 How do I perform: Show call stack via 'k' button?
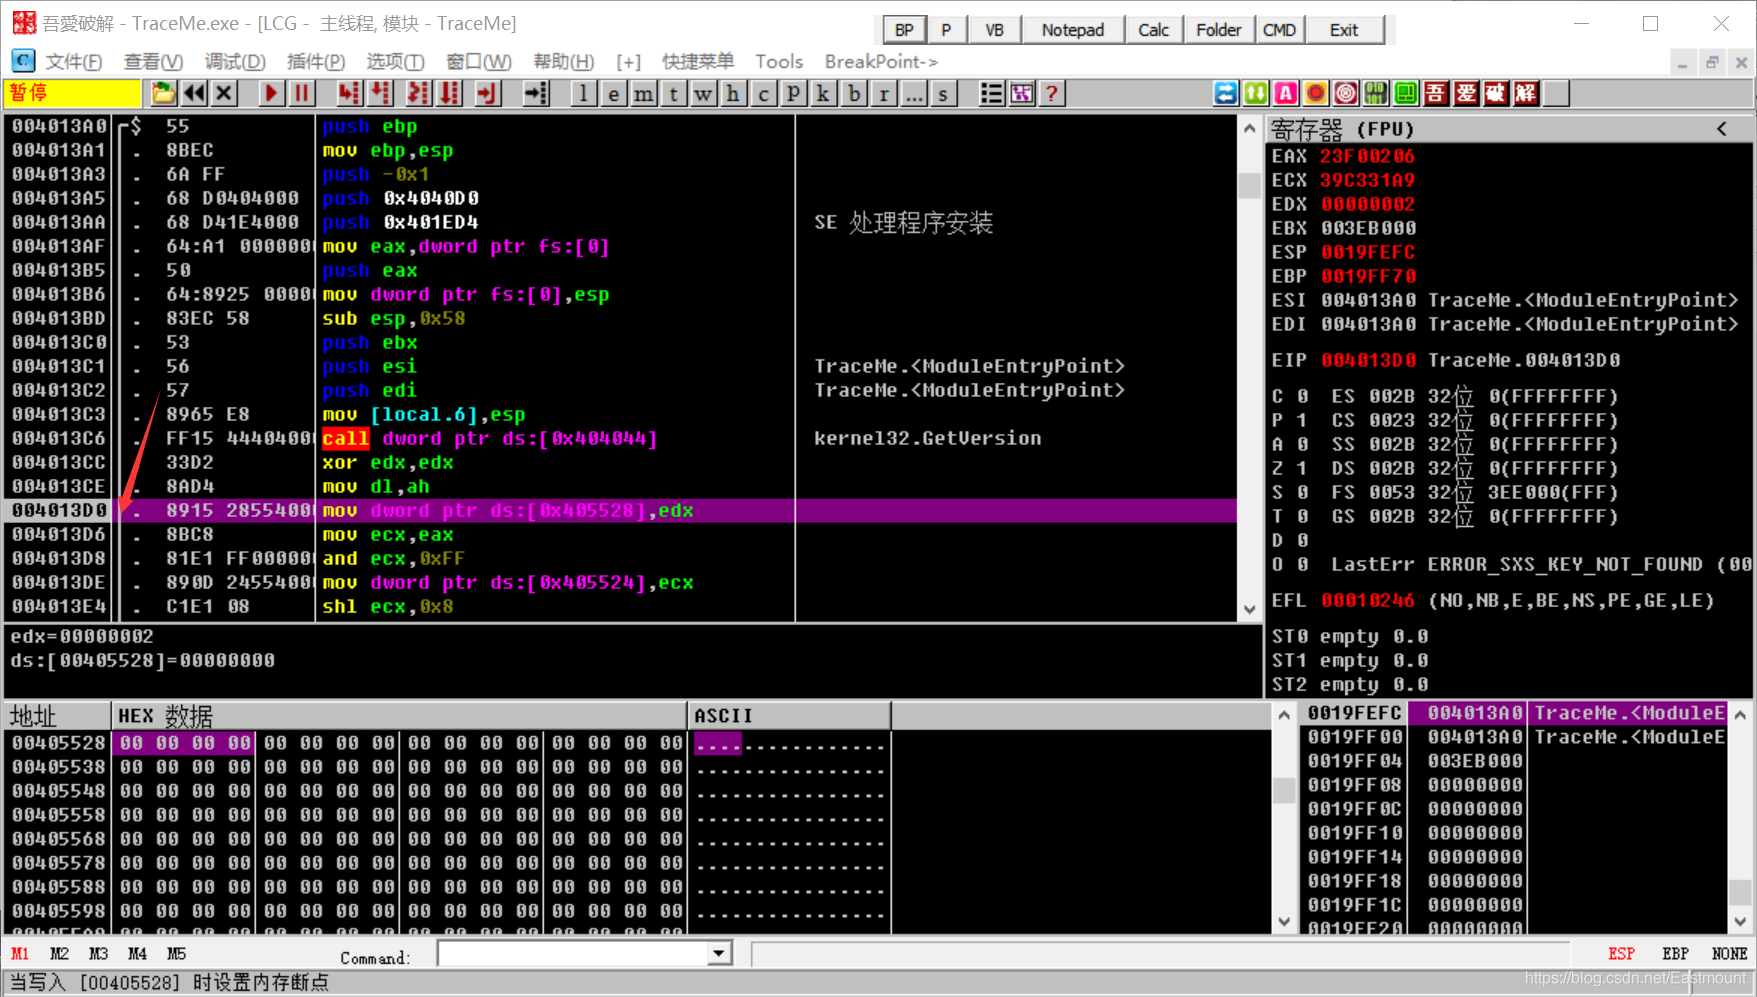pyautogui.click(x=824, y=94)
